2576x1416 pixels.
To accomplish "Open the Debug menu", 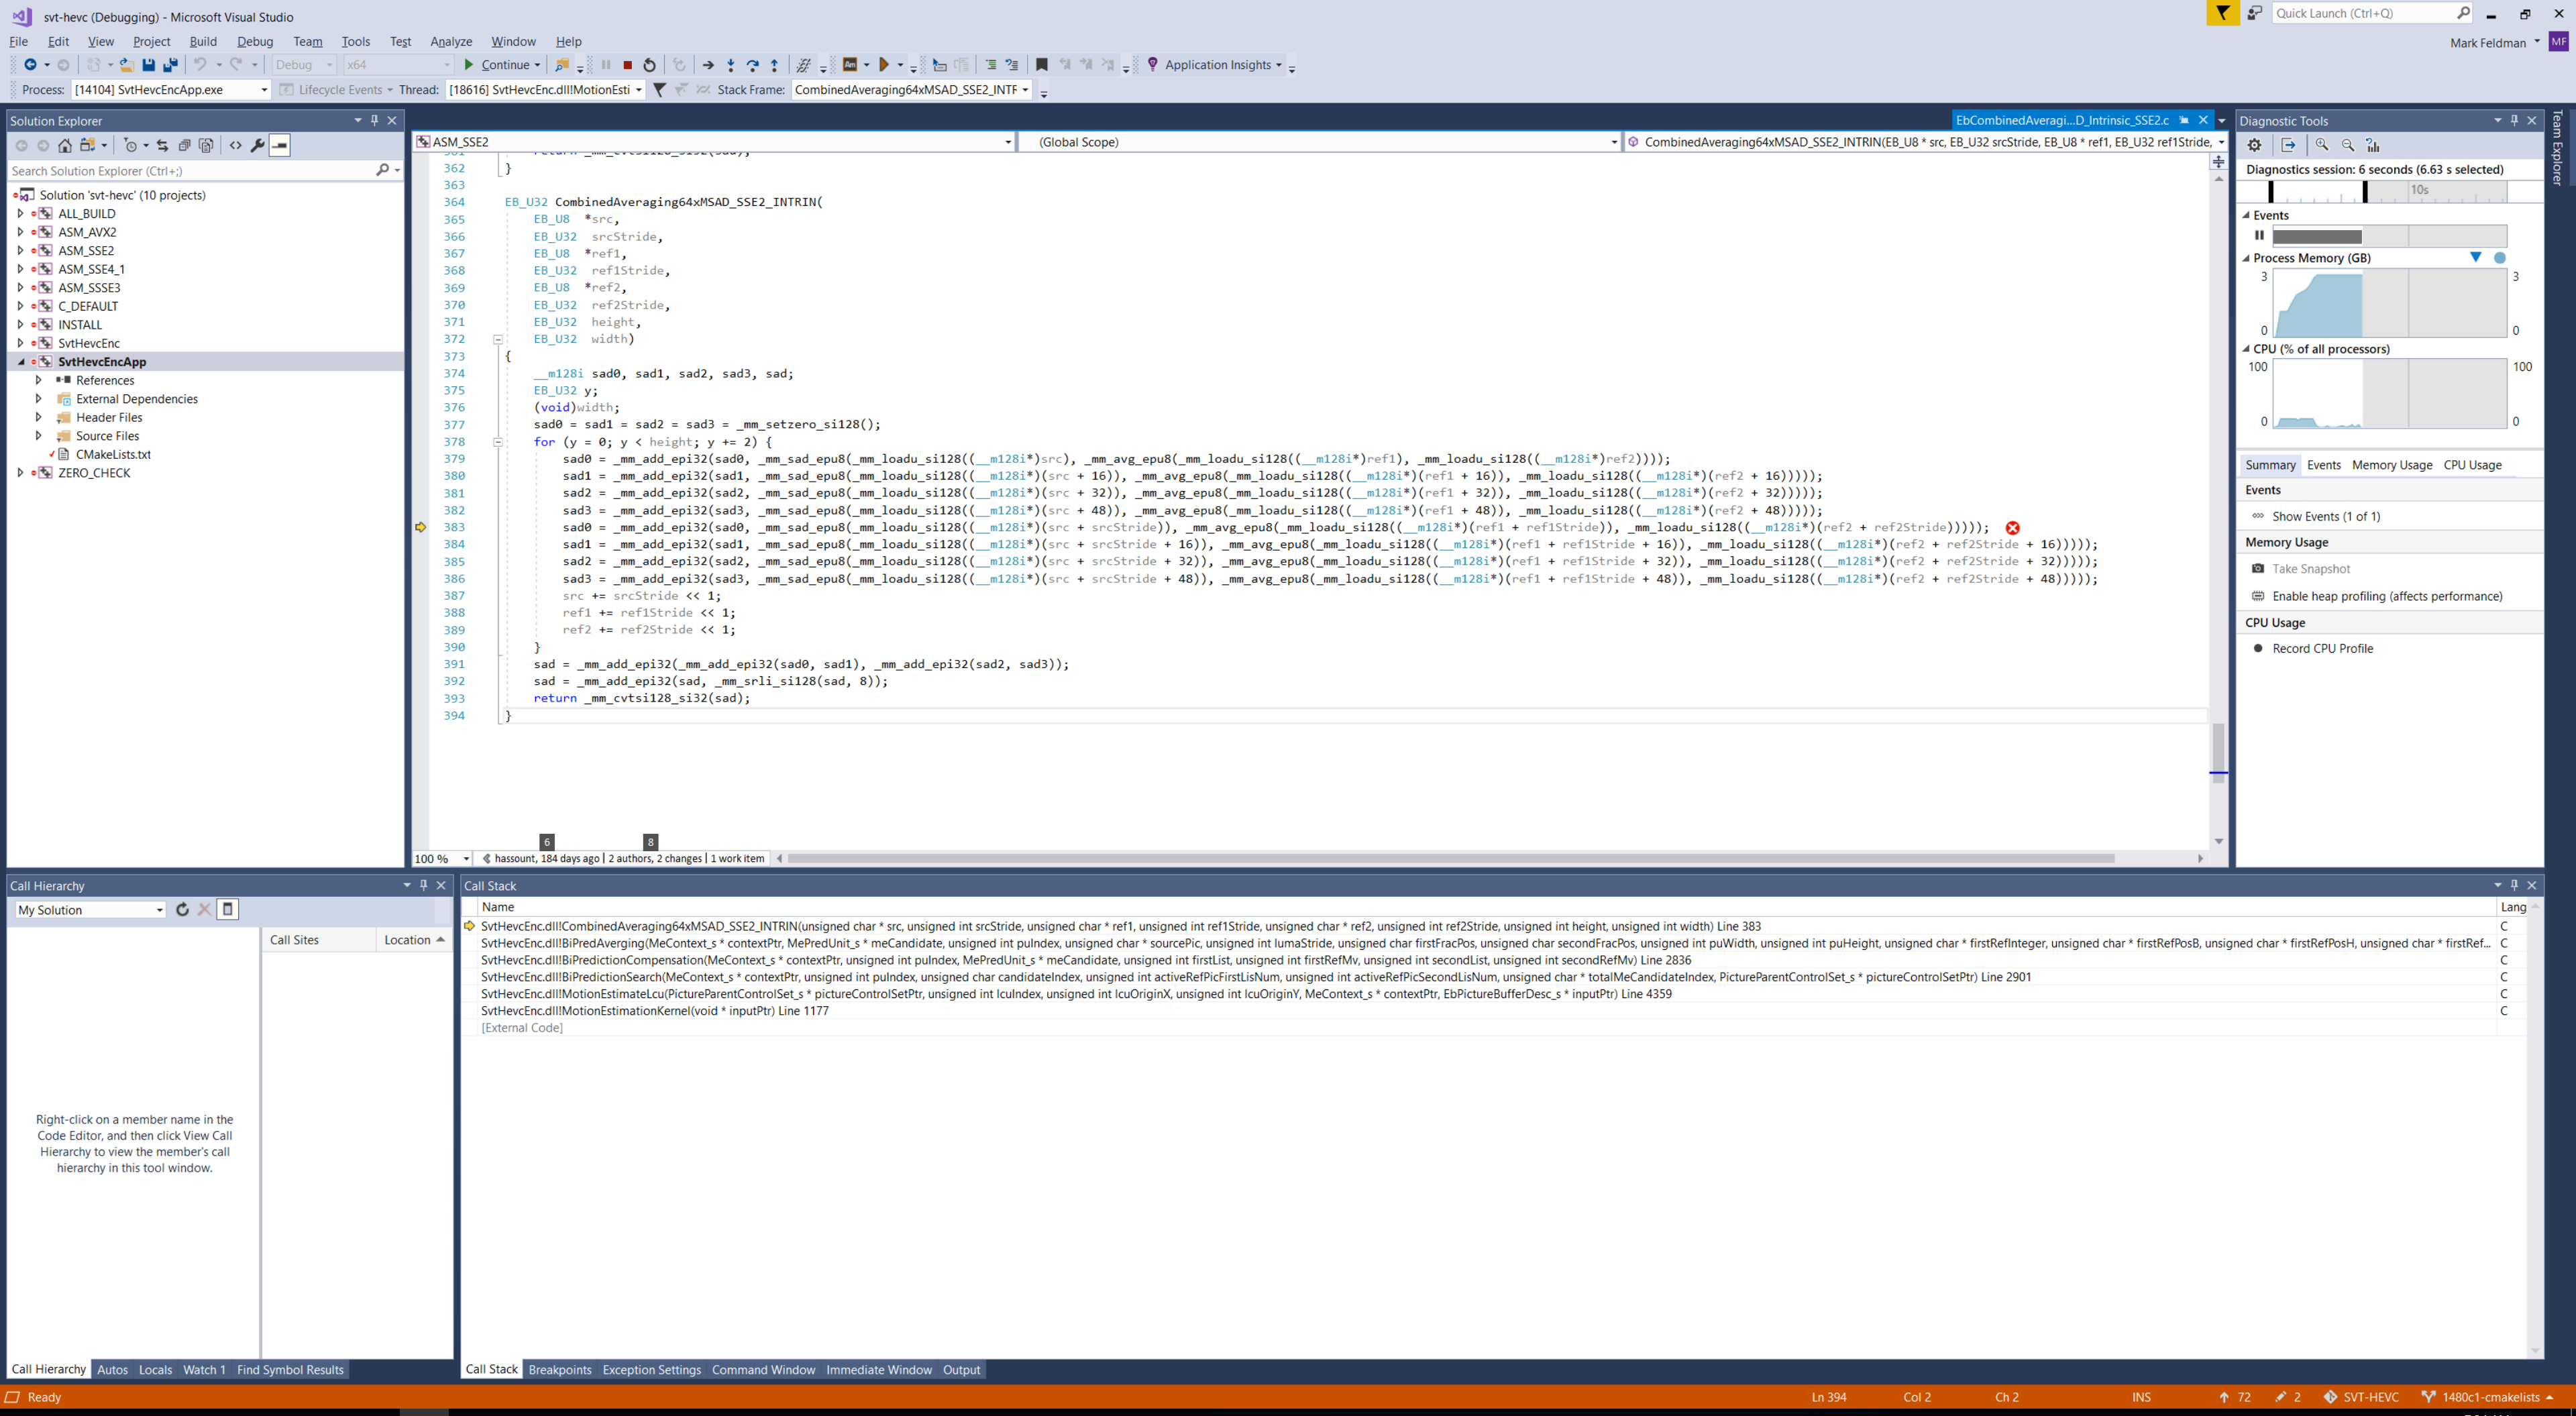I will pyautogui.click(x=255, y=41).
